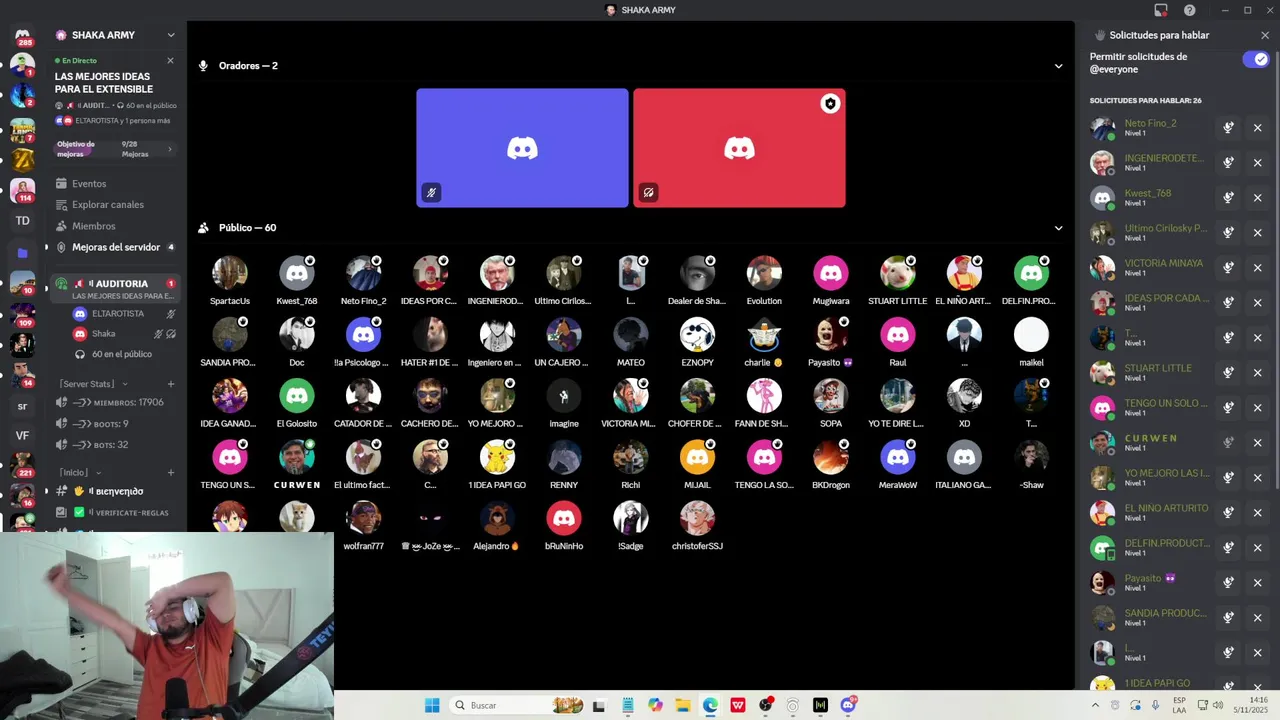This screenshot has height=720, width=1280.
Task: Go to Discord direct messages home
Action: (22, 36)
